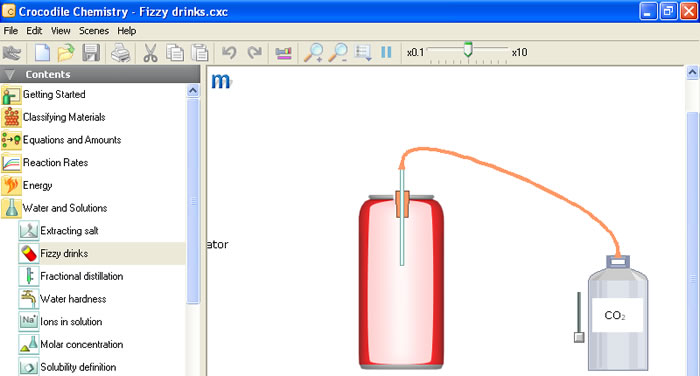Screen dimensions: 700x376
Task: Click the New document icon
Action: point(42,53)
